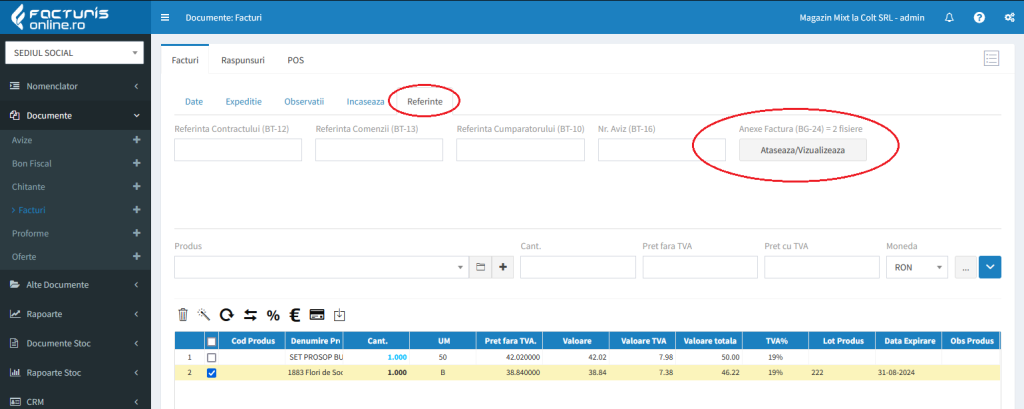
Task: Click the euro currency icon
Action: click(x=295, y=315)
